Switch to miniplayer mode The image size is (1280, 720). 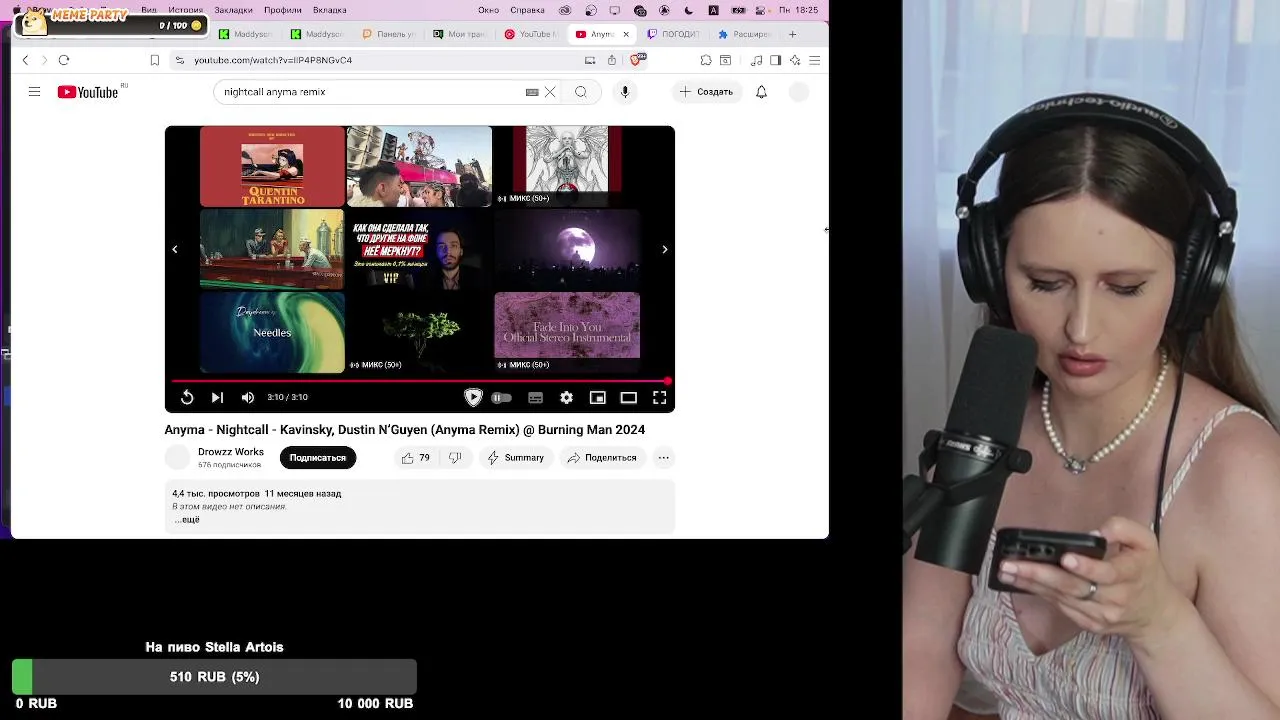pos(598,397)
